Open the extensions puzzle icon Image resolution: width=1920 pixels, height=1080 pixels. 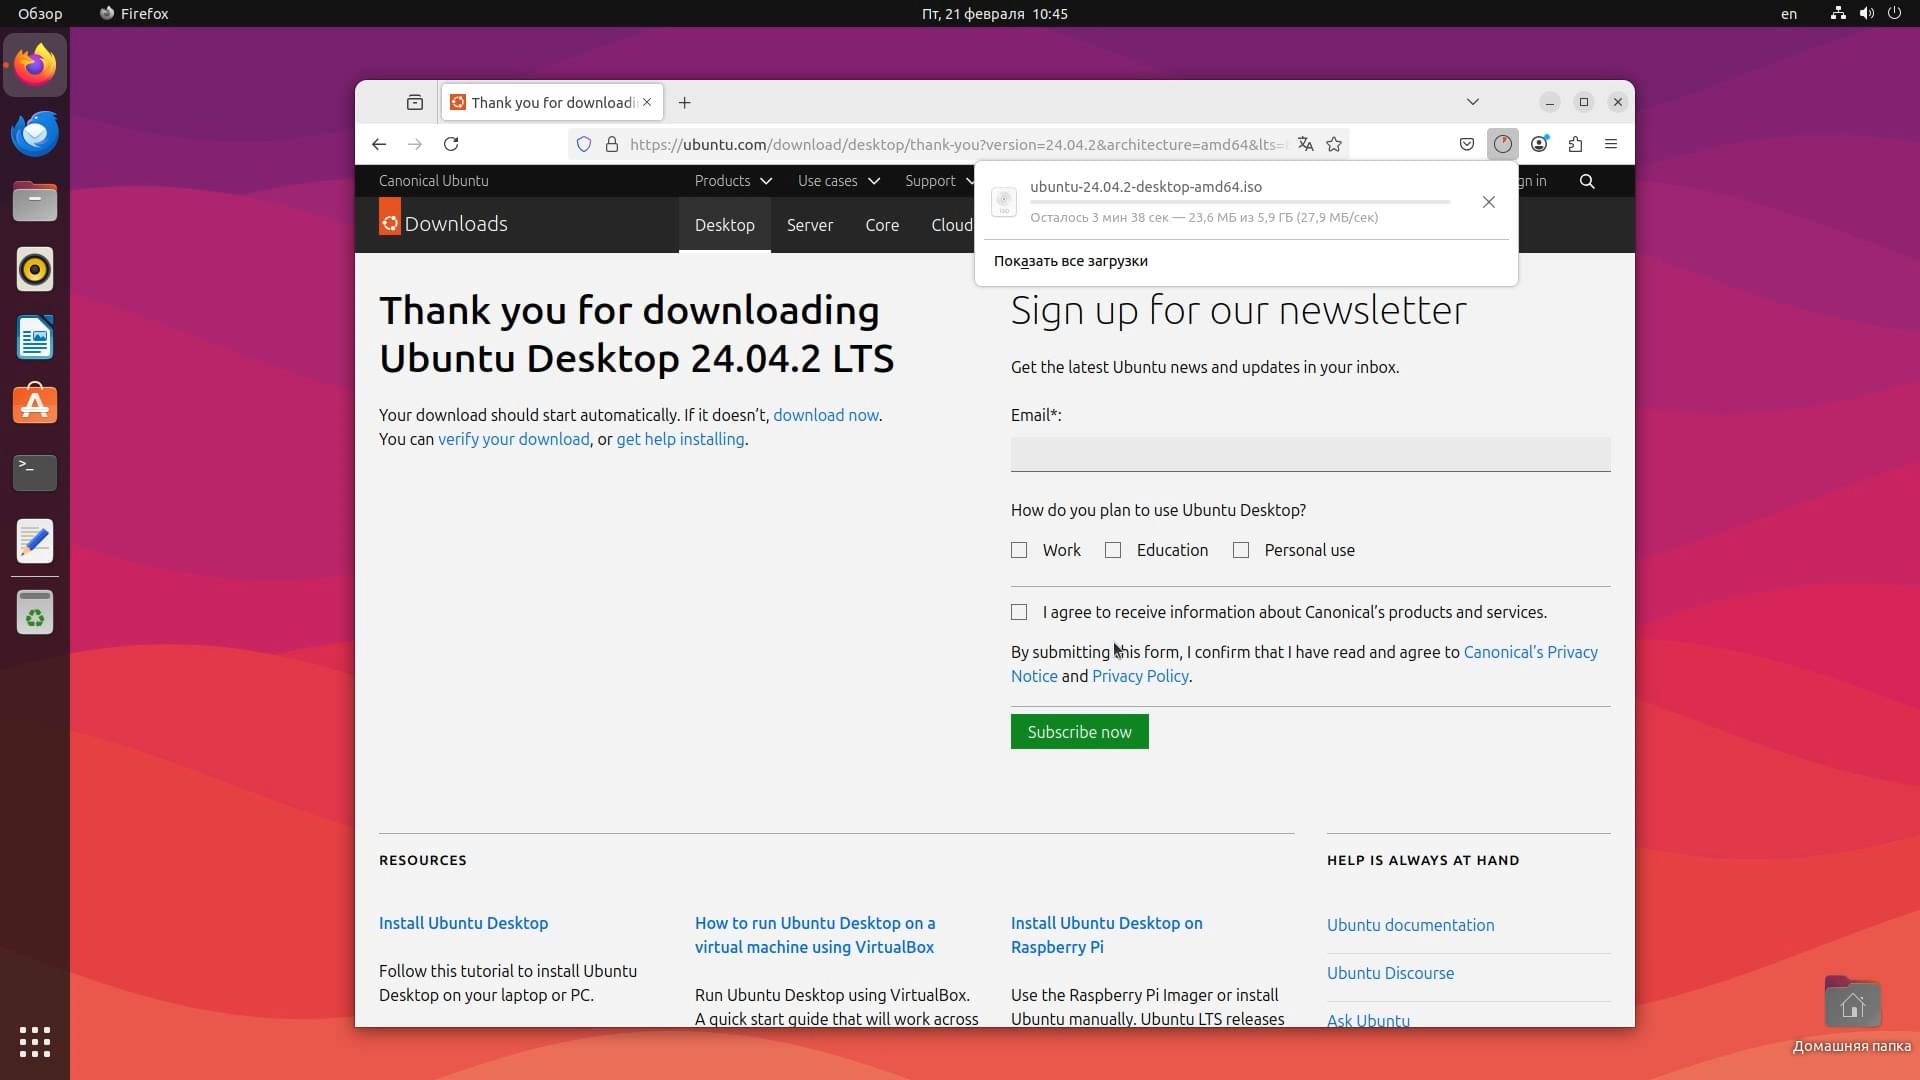(1575, 144)
